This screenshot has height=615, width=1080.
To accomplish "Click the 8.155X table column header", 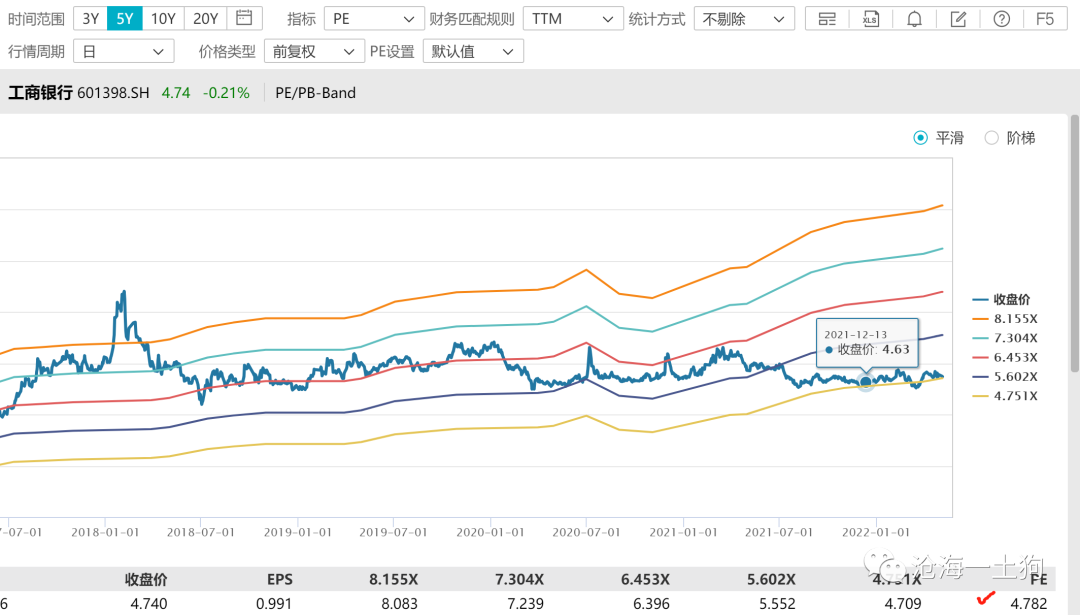I will (393, 580).
